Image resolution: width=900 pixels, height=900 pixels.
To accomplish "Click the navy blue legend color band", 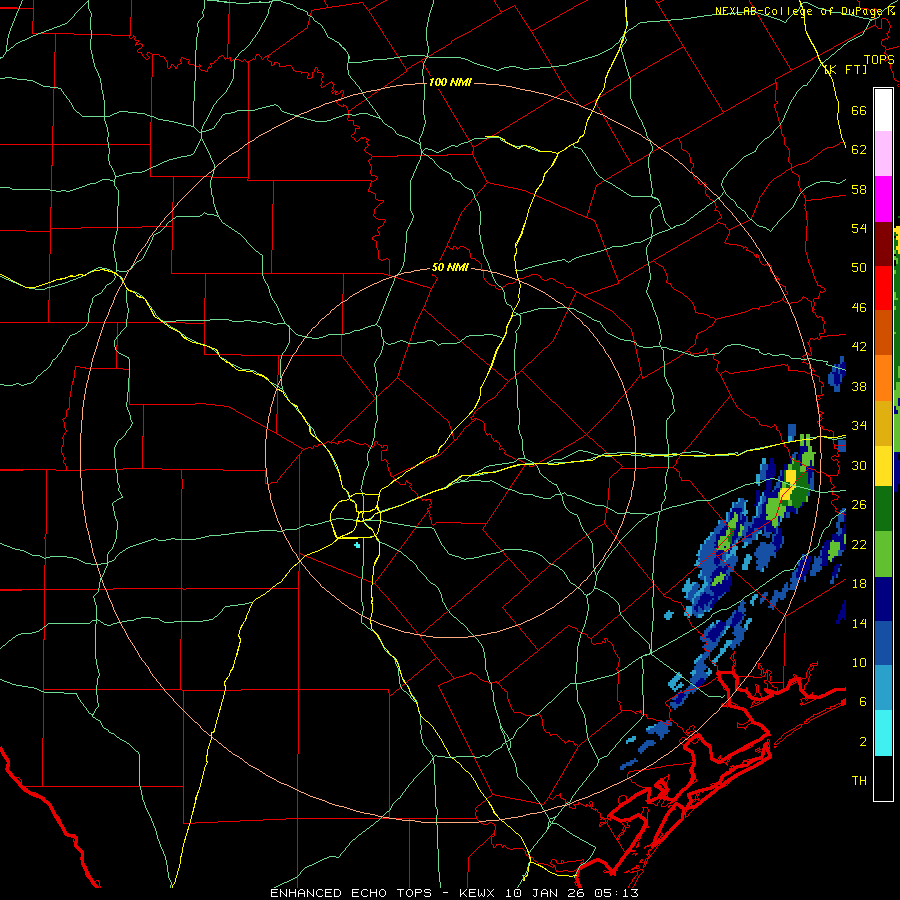I will (883, 599).
